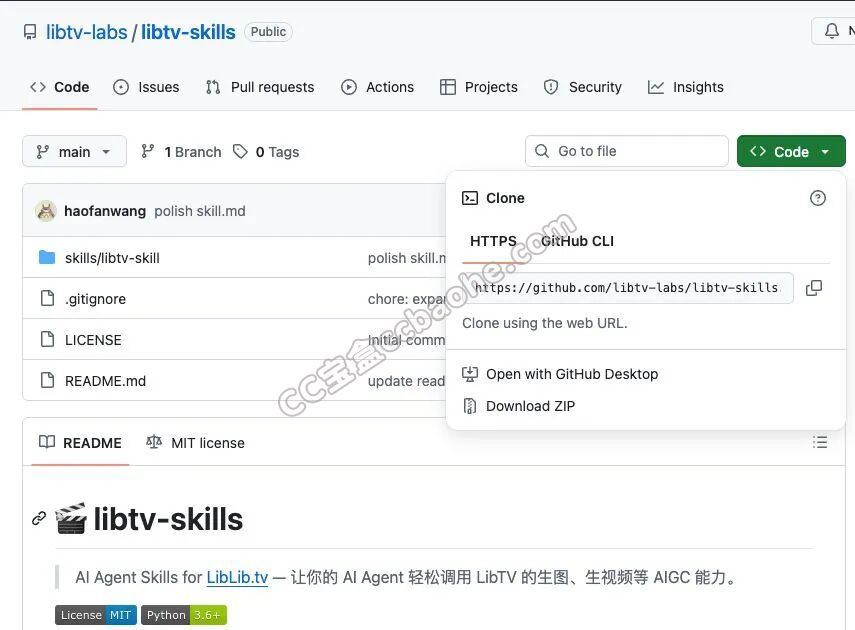Image resolution: width=855 pixels, height=630 pixels.
Task: Click the Python 3.6+ badge
Action: click(184, 615)
